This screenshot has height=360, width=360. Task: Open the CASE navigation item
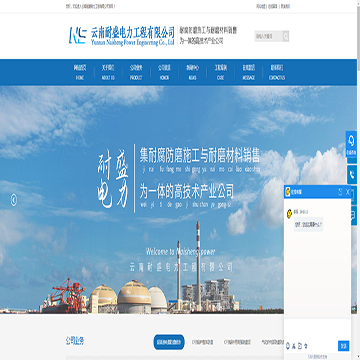(x=221, y=72)
